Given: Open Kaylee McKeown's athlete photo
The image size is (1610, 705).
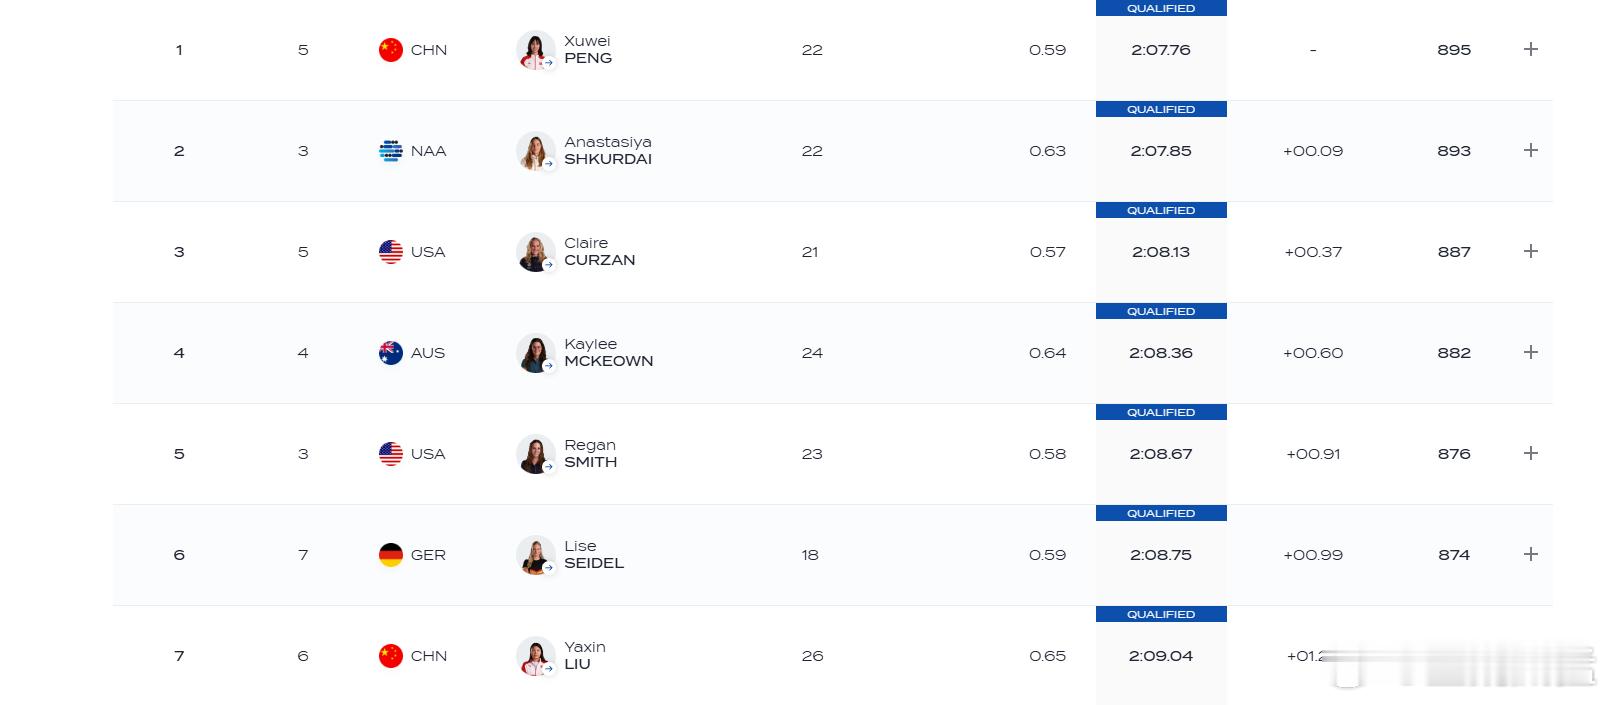Looking at the screenshot, I should click(535, 353).
